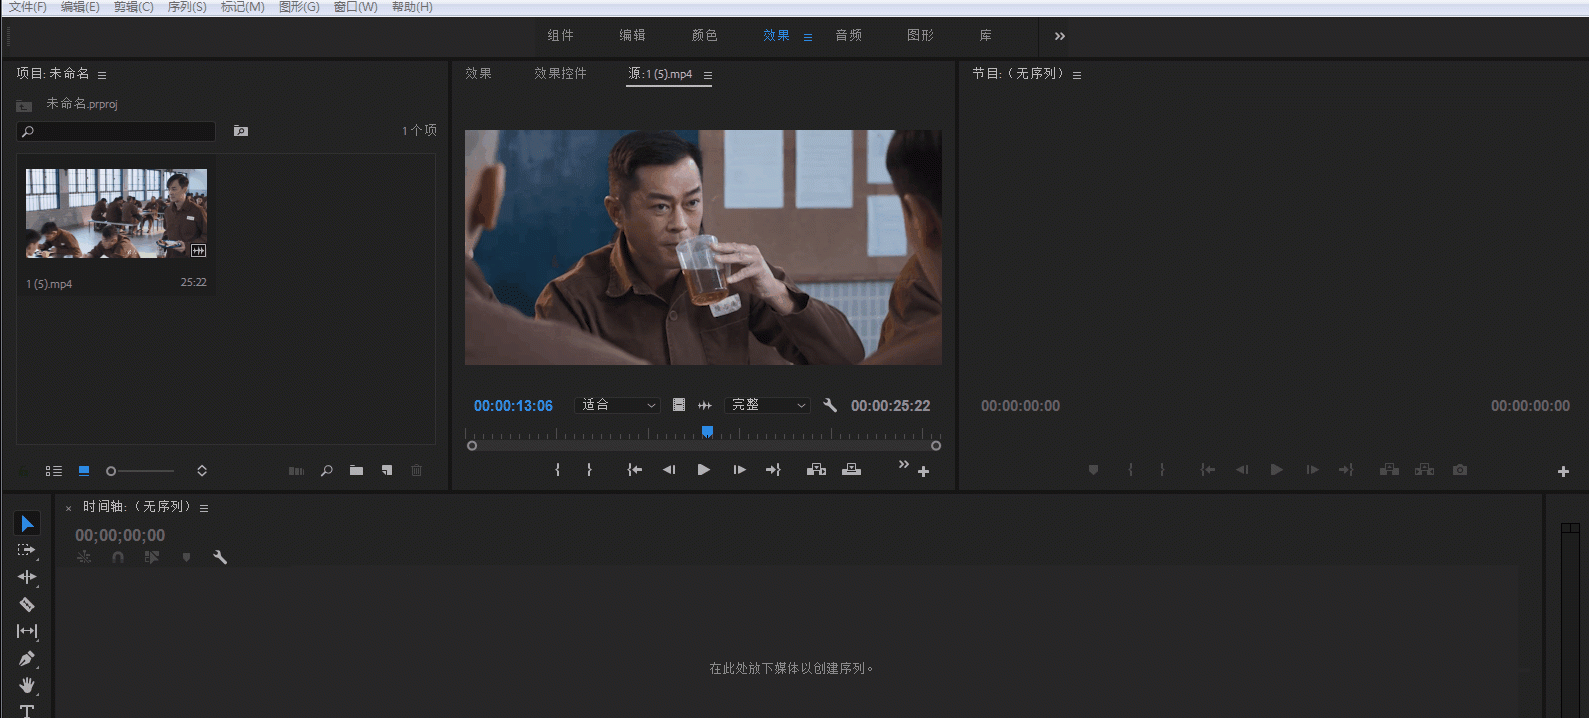This screenshot has width=1589, height=718.
Task: Open the 窗口(W) menu
Action: pyautogui.click(x=356, y=7)
